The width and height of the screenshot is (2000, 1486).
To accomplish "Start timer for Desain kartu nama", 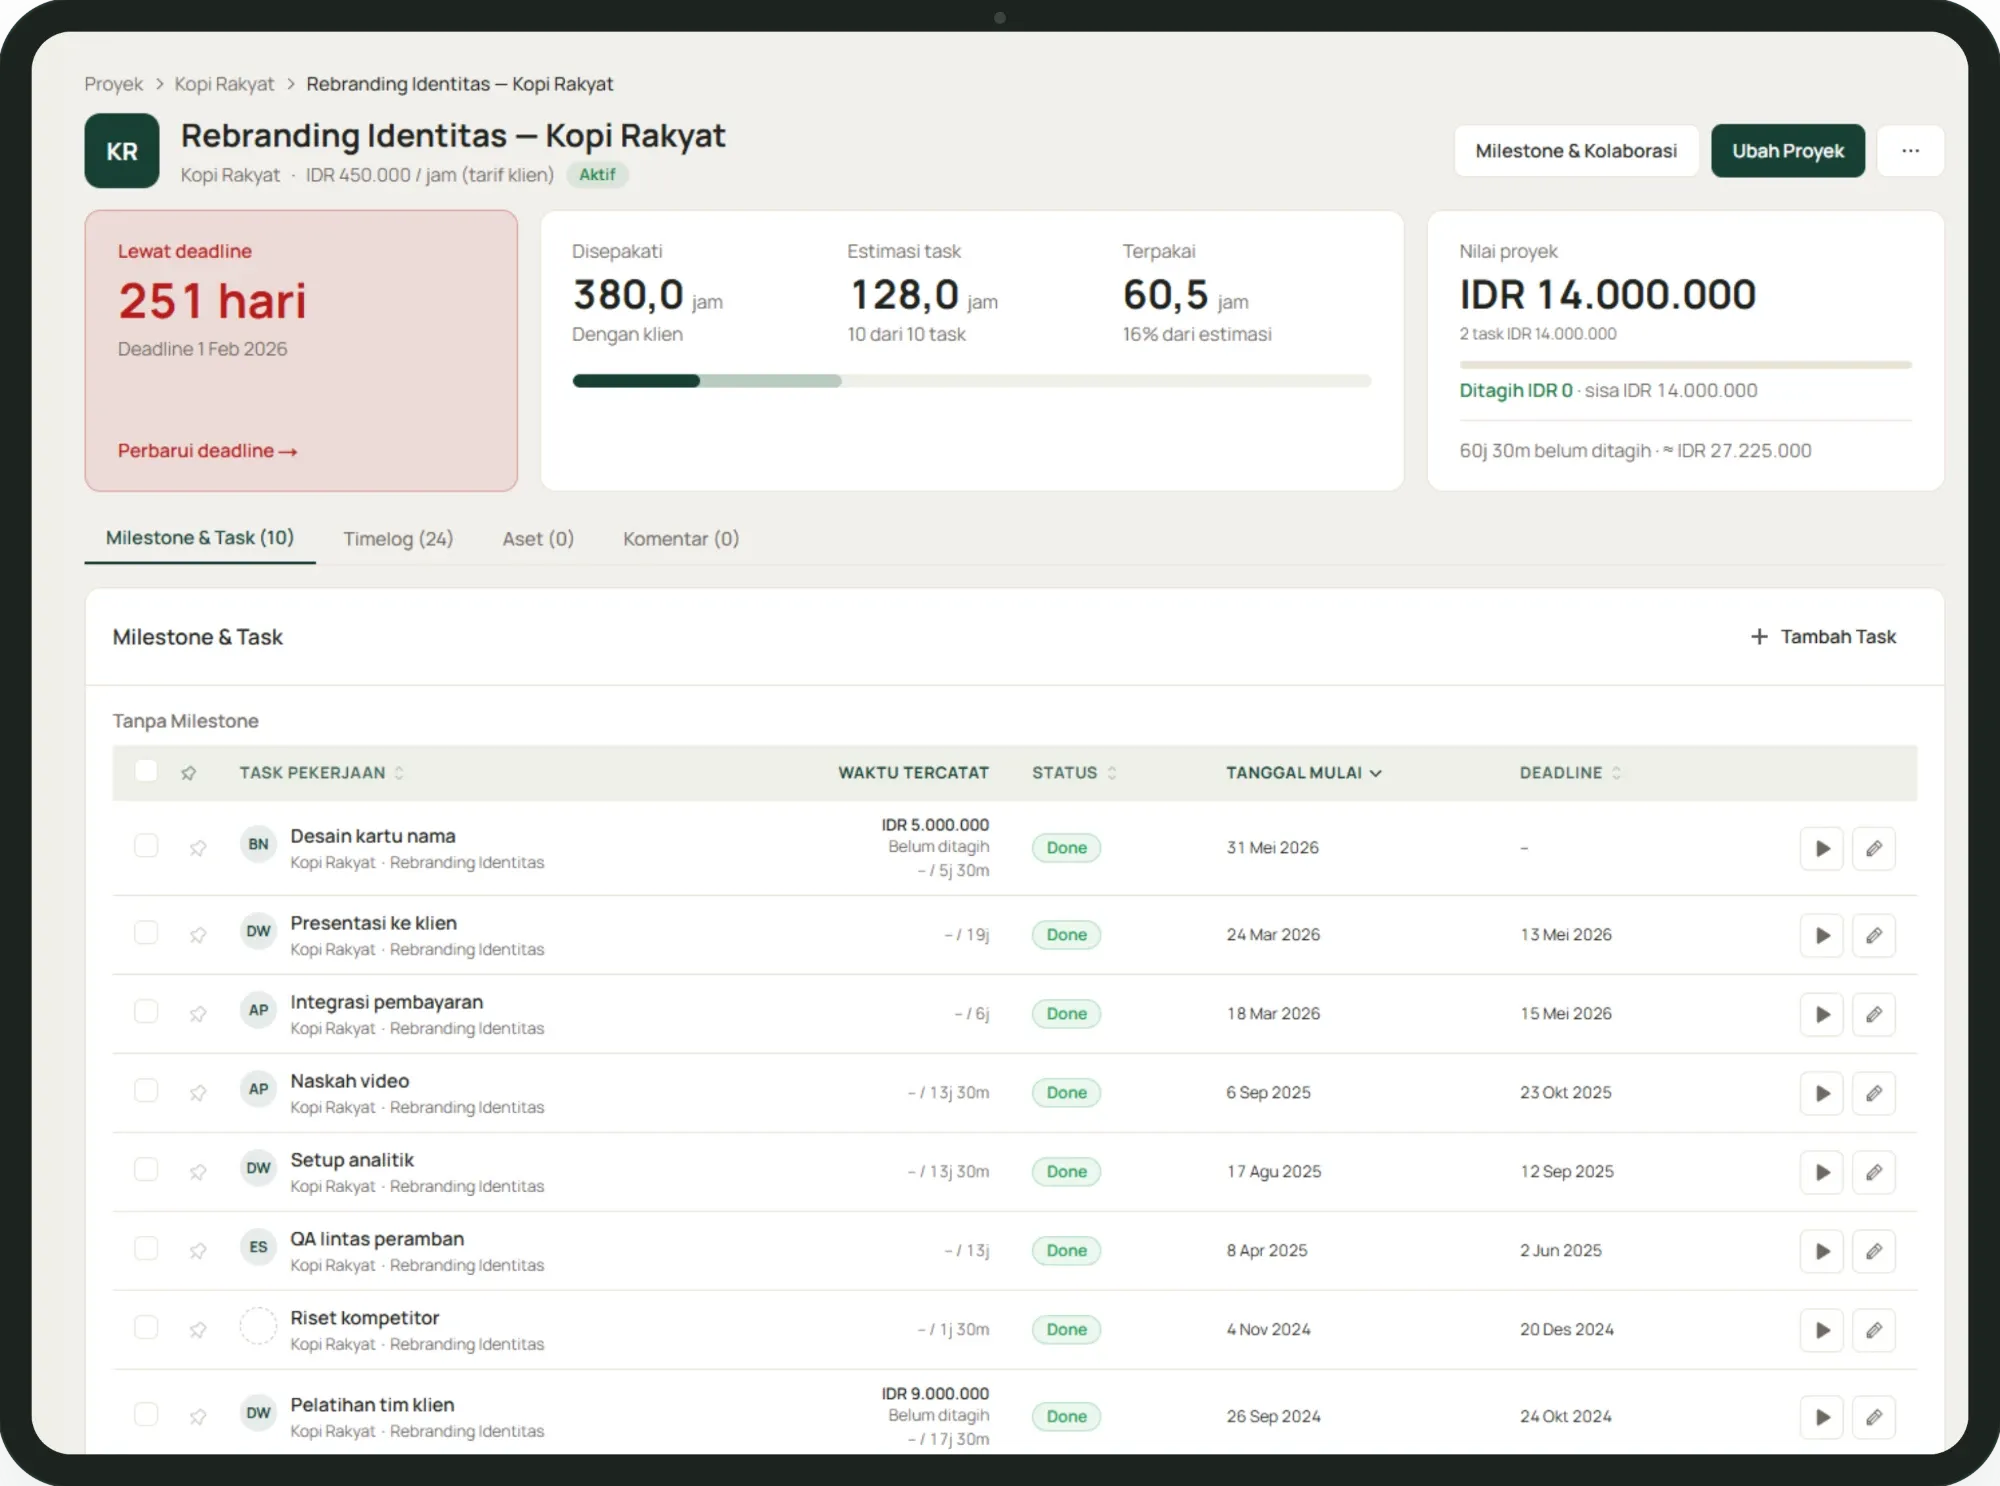I will (1822, 848).
